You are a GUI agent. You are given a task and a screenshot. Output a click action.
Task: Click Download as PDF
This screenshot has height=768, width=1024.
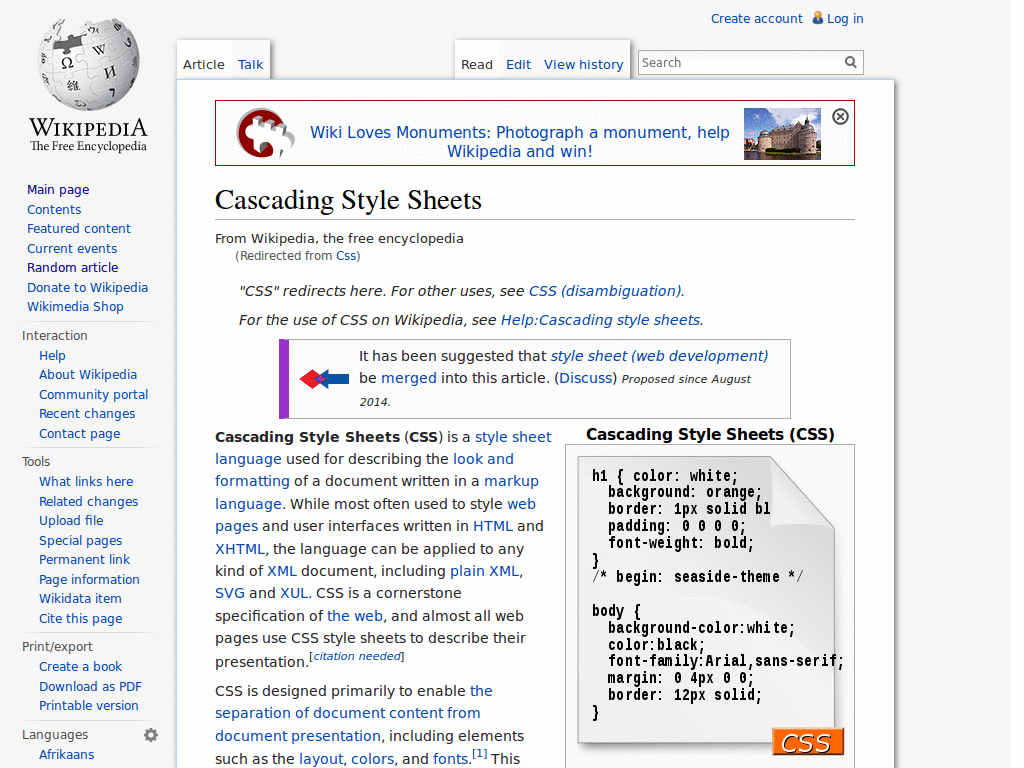(90, 687)
